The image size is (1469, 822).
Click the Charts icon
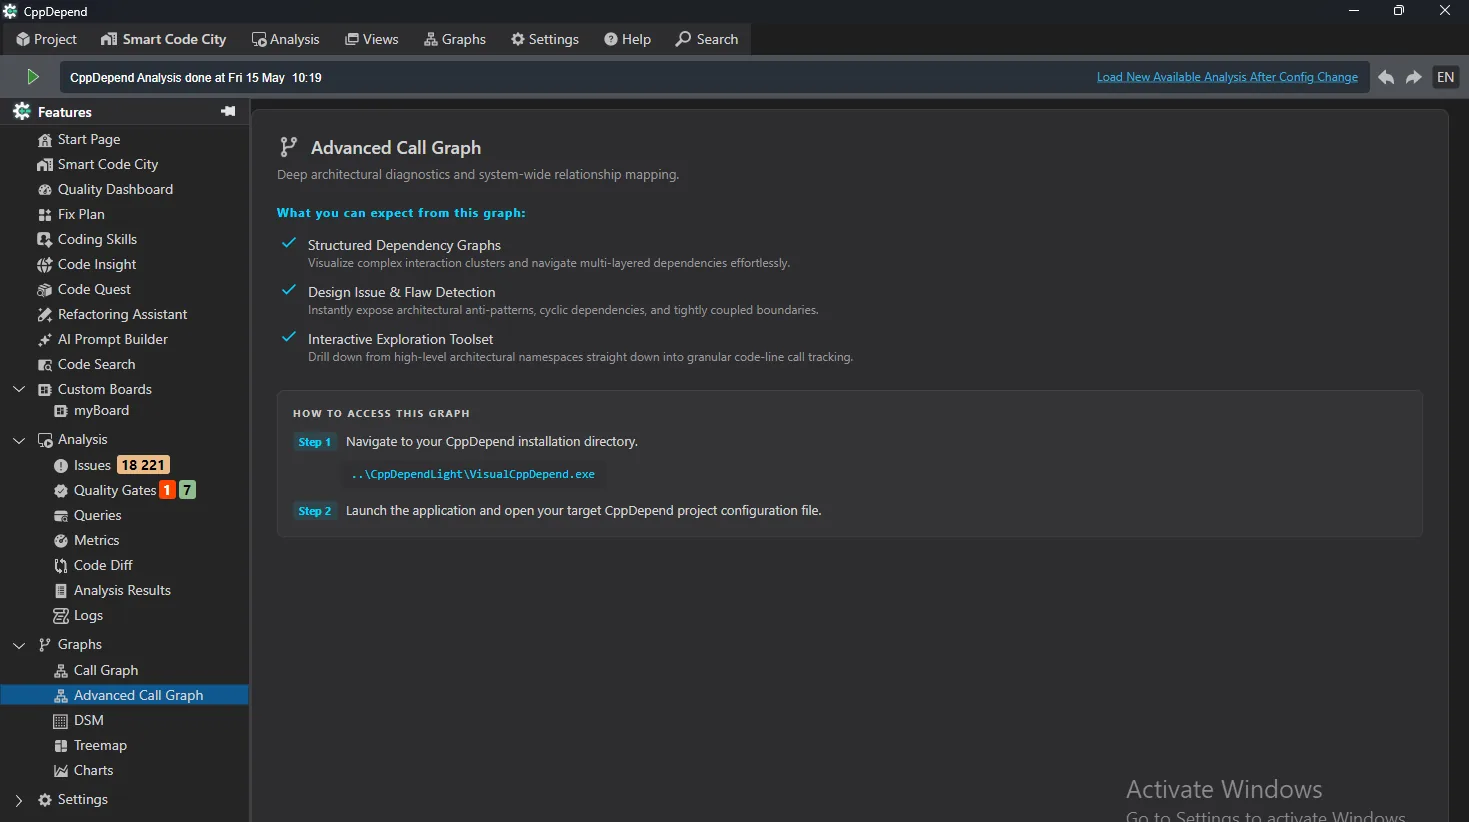61,771
